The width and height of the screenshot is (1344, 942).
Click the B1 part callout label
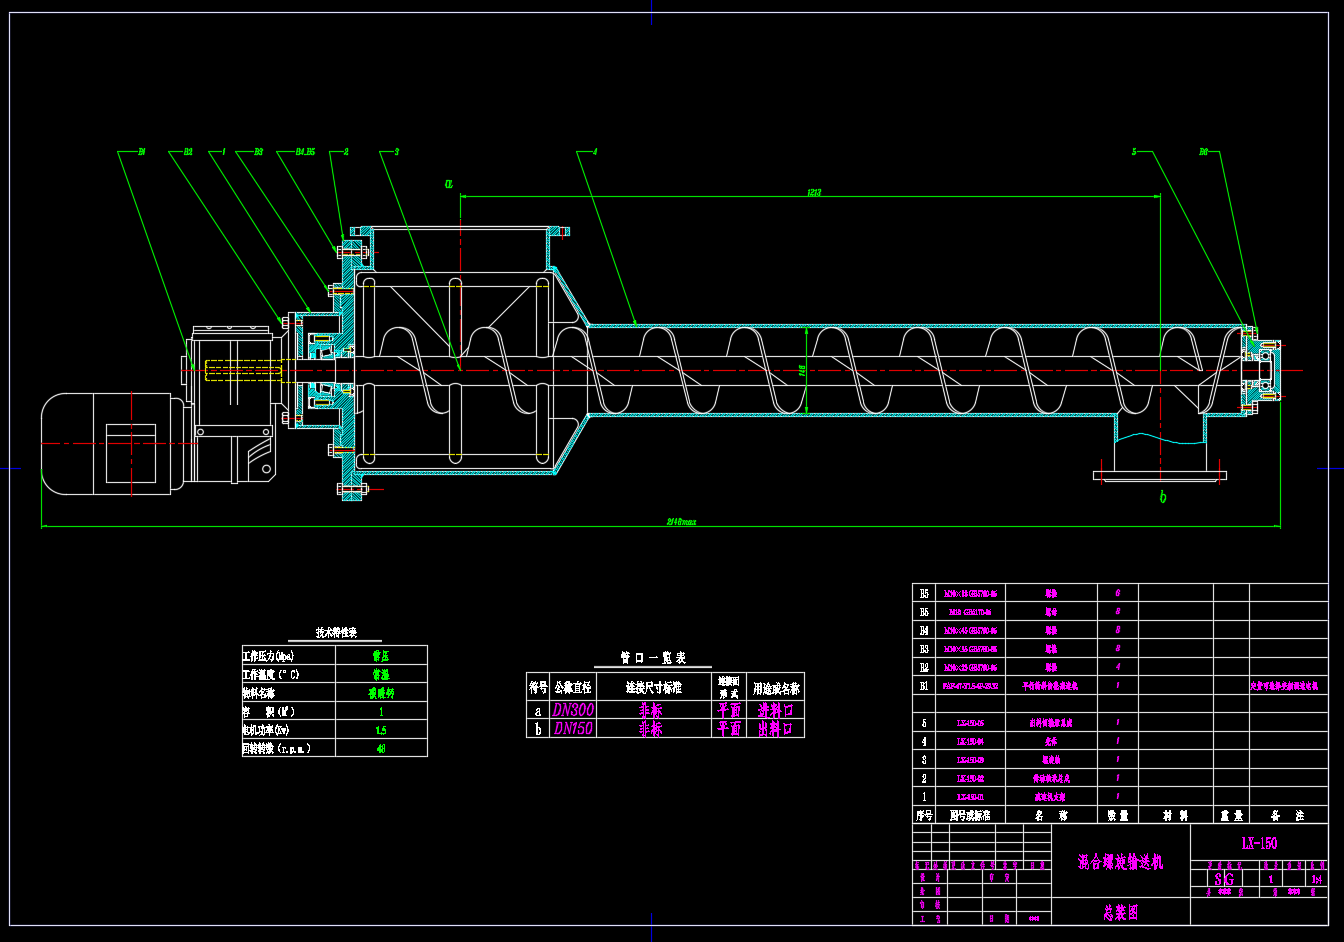point(141,152)
